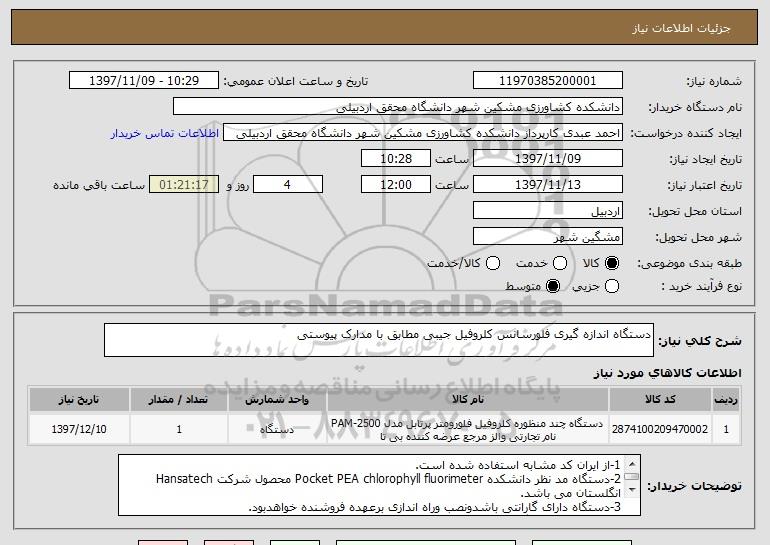
Task: Click the نام کالا column header
Action: (x=468, y=400)
